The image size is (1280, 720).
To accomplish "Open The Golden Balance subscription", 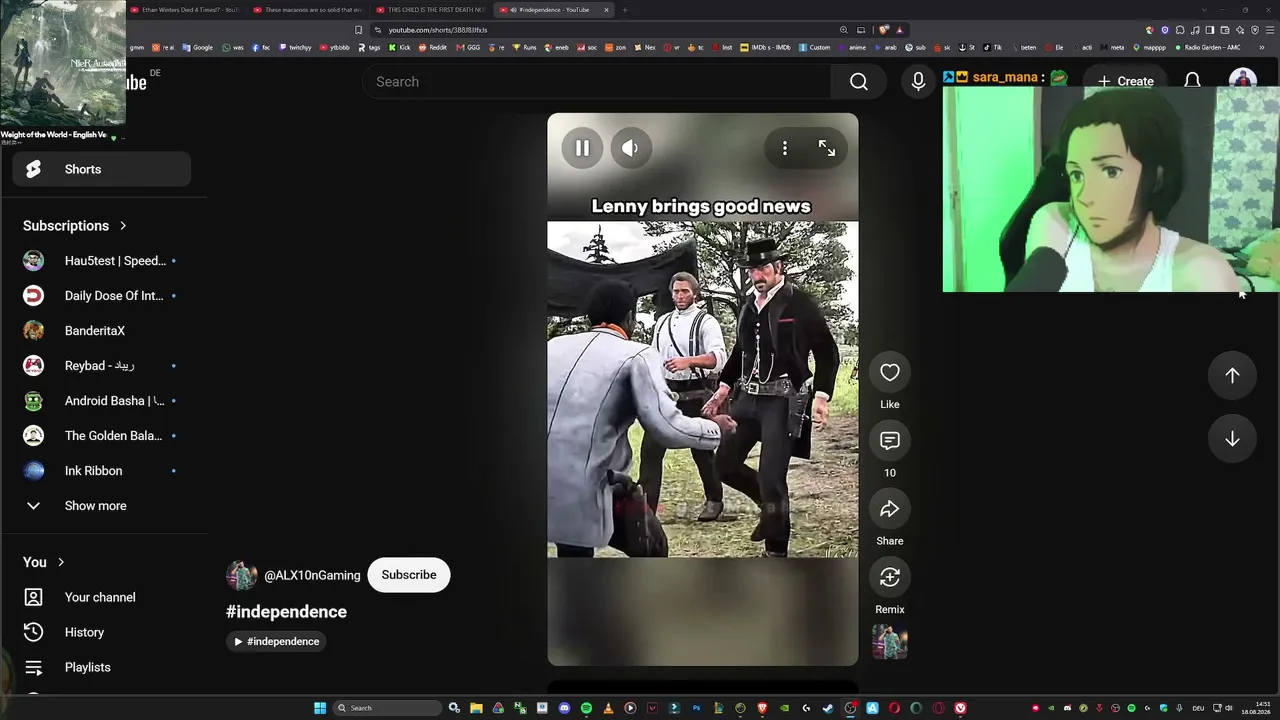I will (x=102, y=436).
